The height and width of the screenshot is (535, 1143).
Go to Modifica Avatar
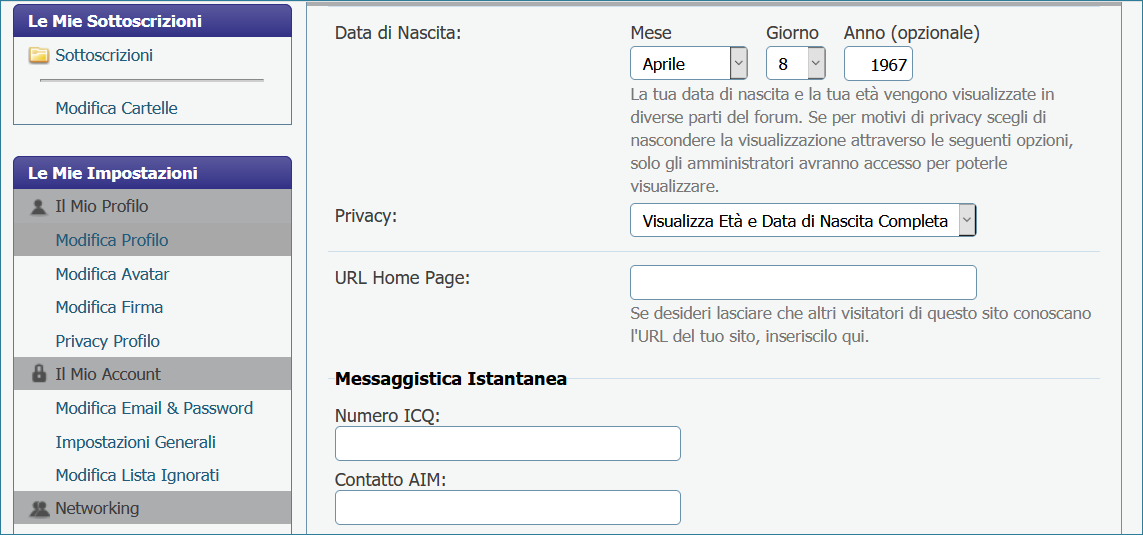click(x=112, y=274)
